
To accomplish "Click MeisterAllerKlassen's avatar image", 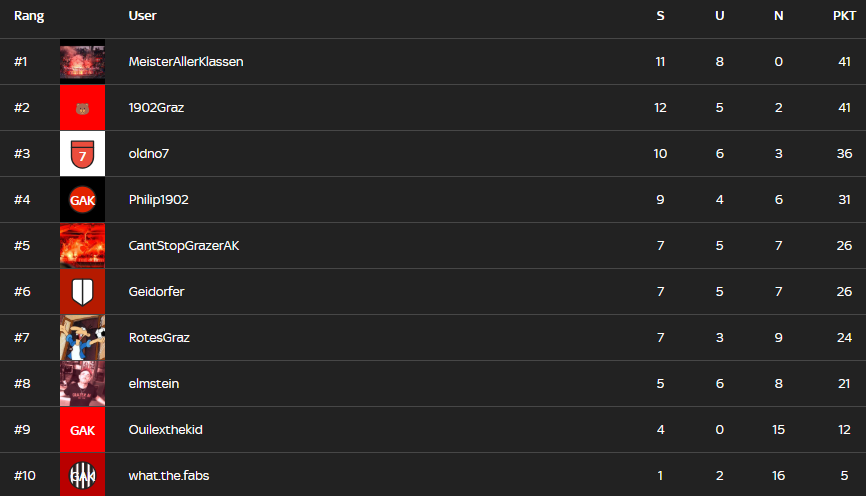I will point(82,62).
